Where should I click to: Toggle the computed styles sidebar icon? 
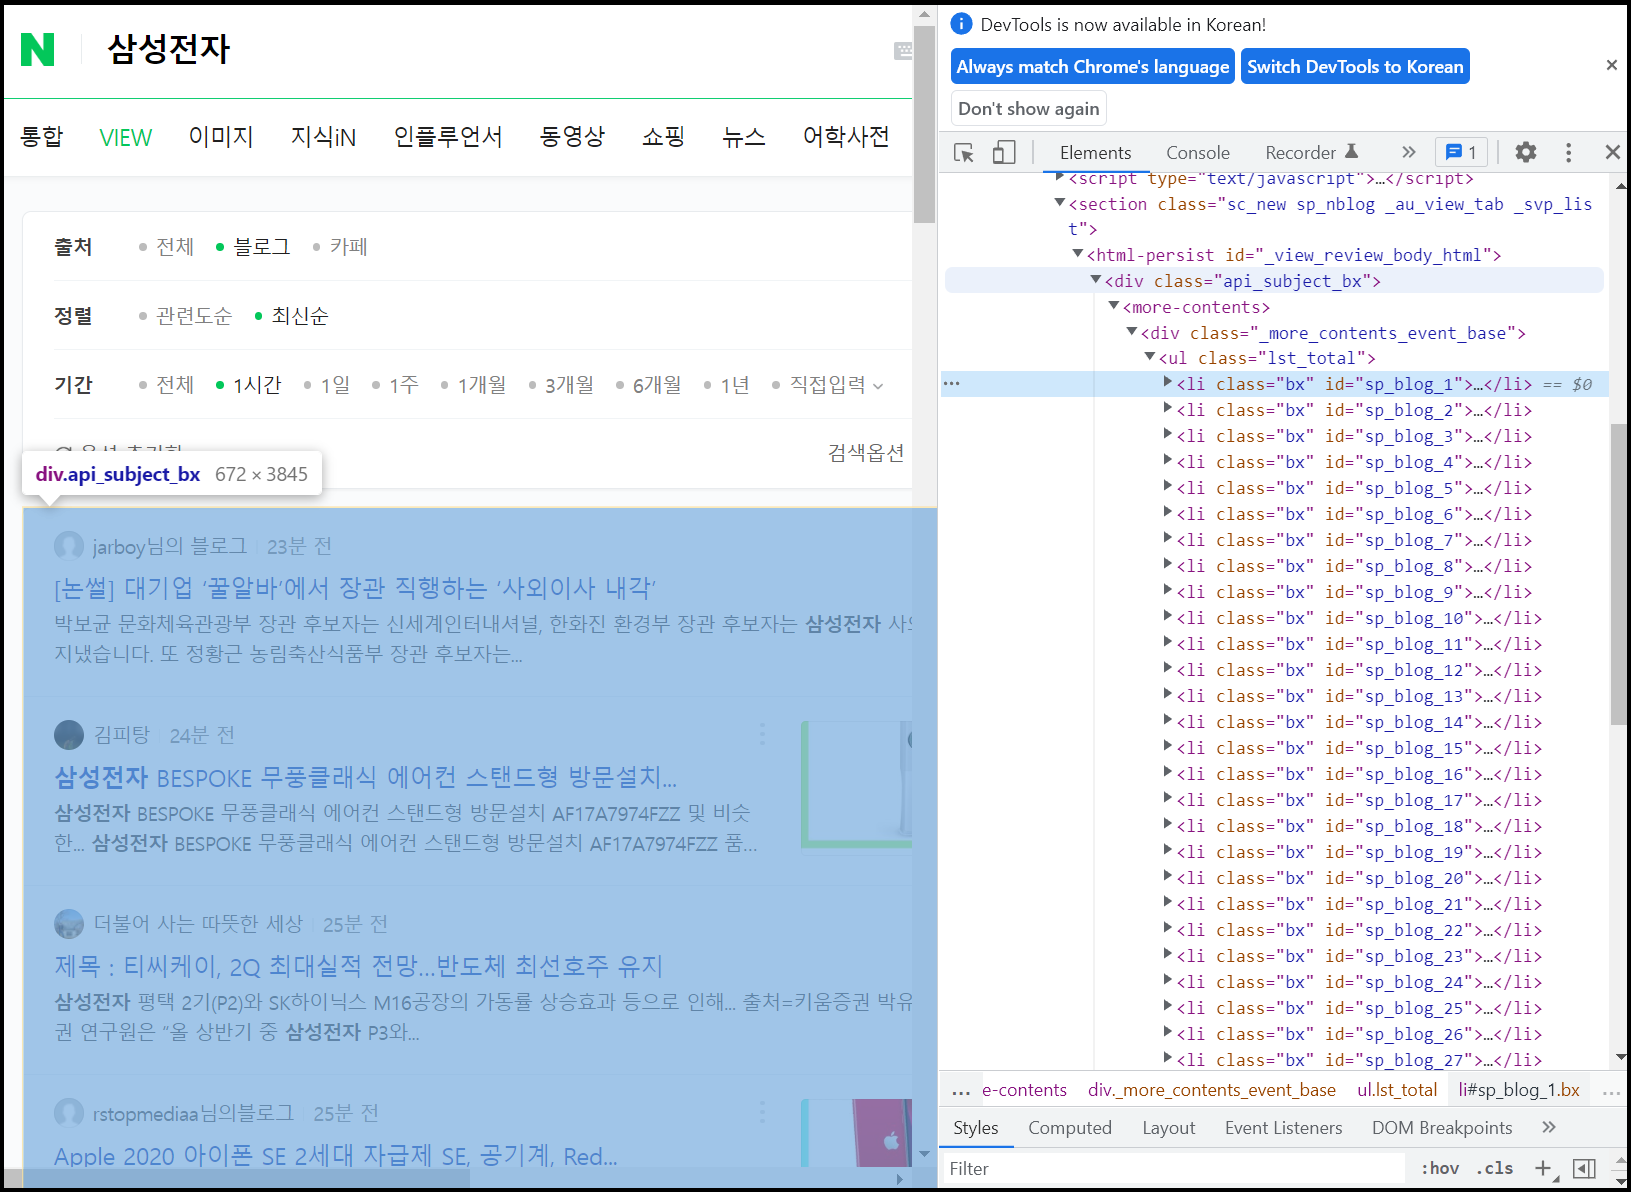(x=1584, y=1168)
